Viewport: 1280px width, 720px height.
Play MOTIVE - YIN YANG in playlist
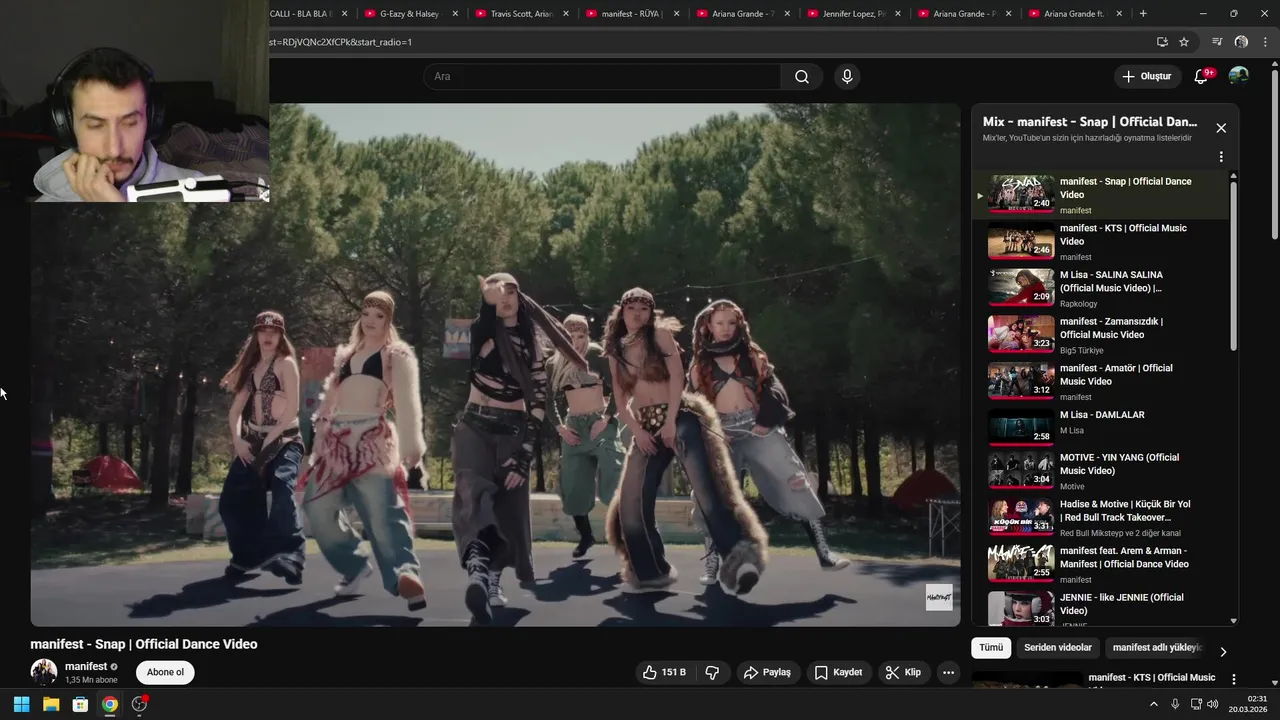tap(1100, 471)
